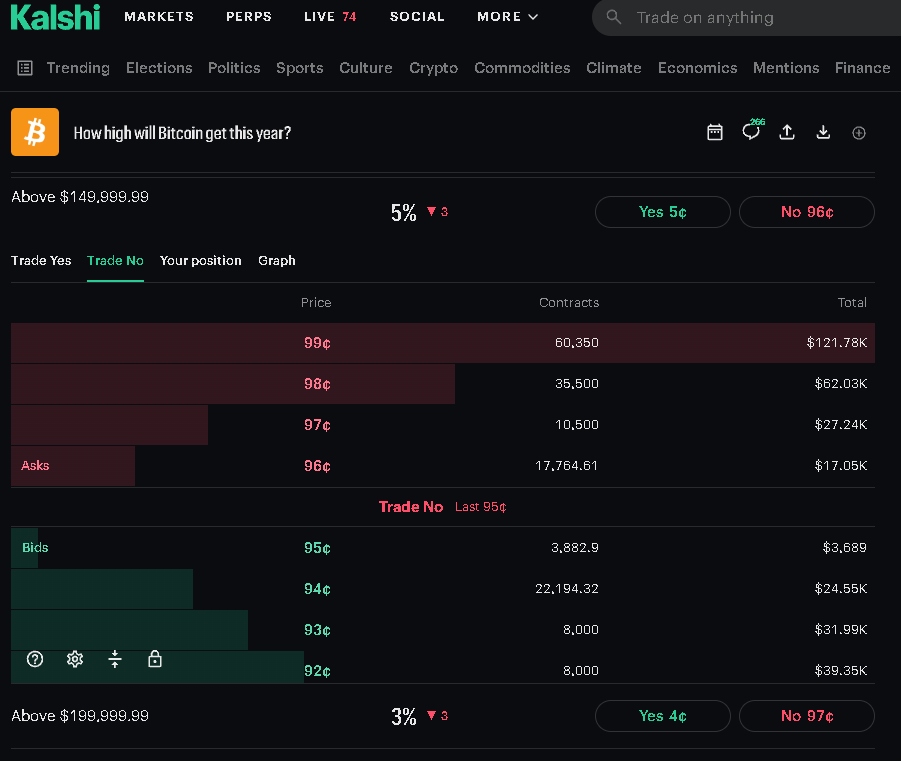Click the Kalshi logo
This screenshot has height=761, width=901.
coord(55,17)
